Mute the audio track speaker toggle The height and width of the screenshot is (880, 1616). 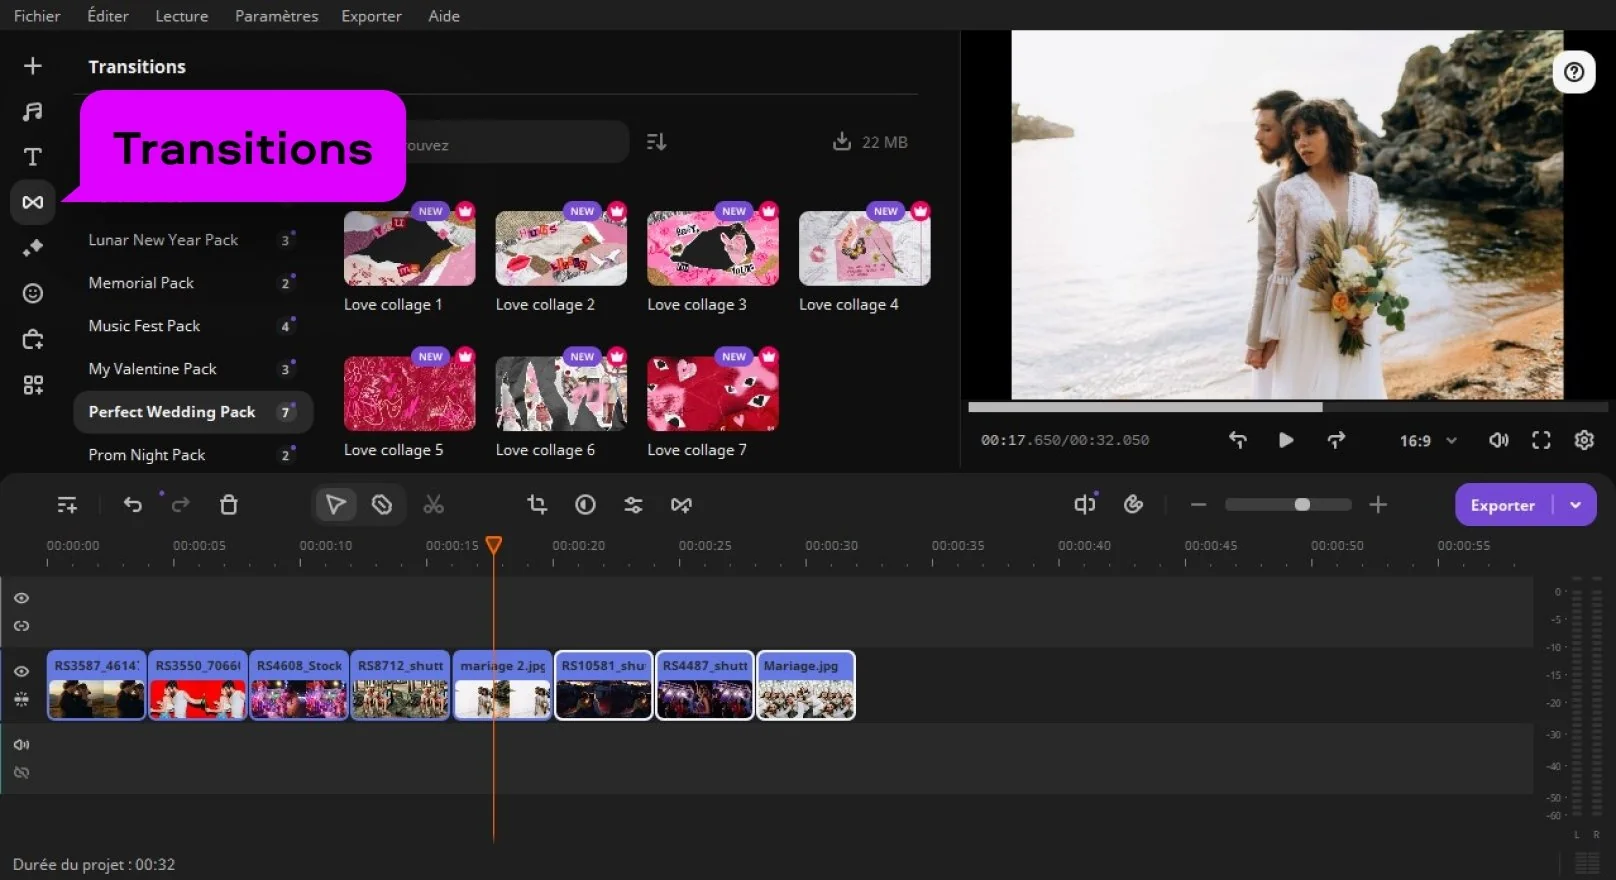pos(21,744)
